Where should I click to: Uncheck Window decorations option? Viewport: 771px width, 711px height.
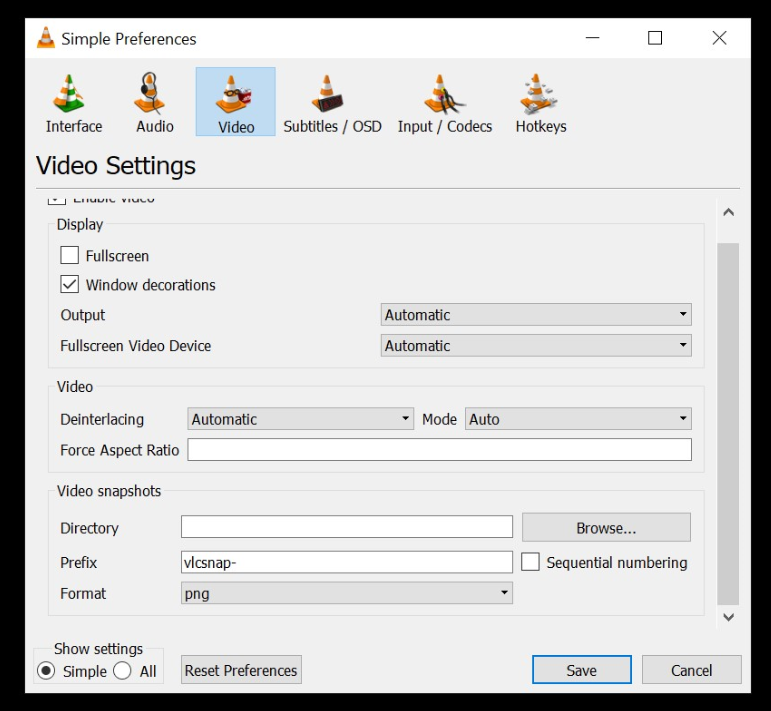point(69,284)
